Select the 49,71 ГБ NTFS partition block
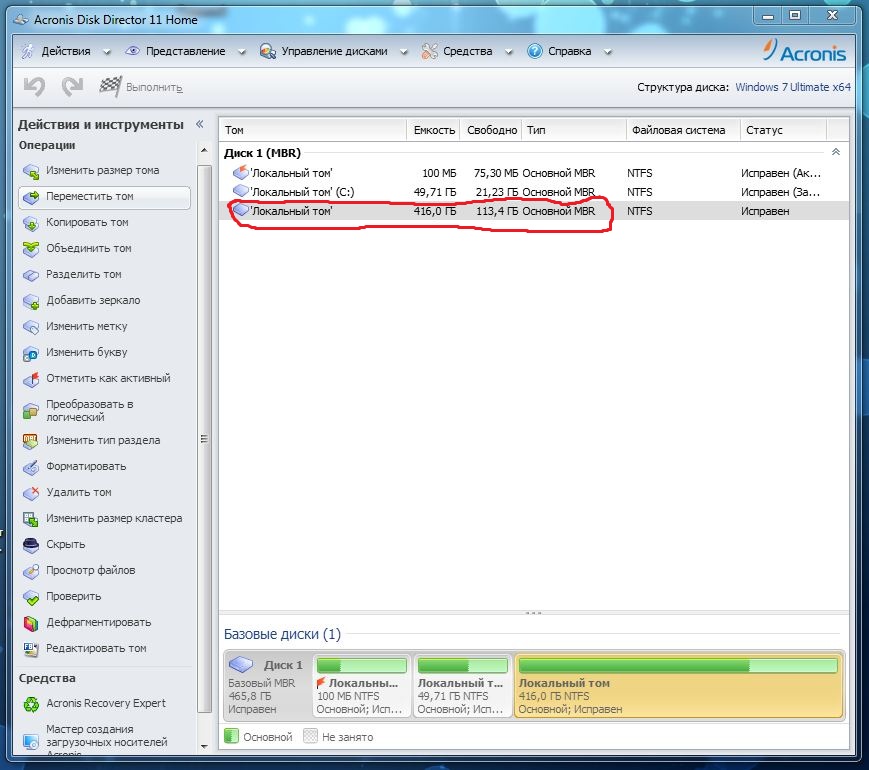Screen dimensions: 869x770 pos(462,686)
